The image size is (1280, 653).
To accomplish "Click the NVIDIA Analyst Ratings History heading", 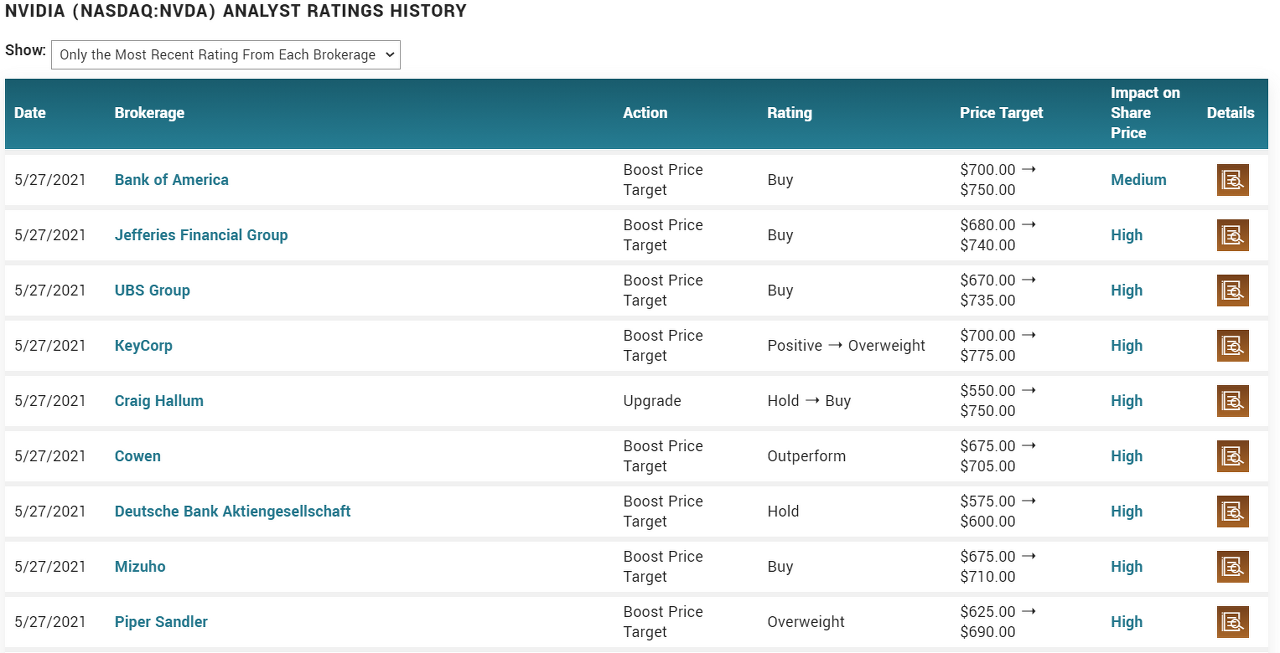I will [236, 12].
